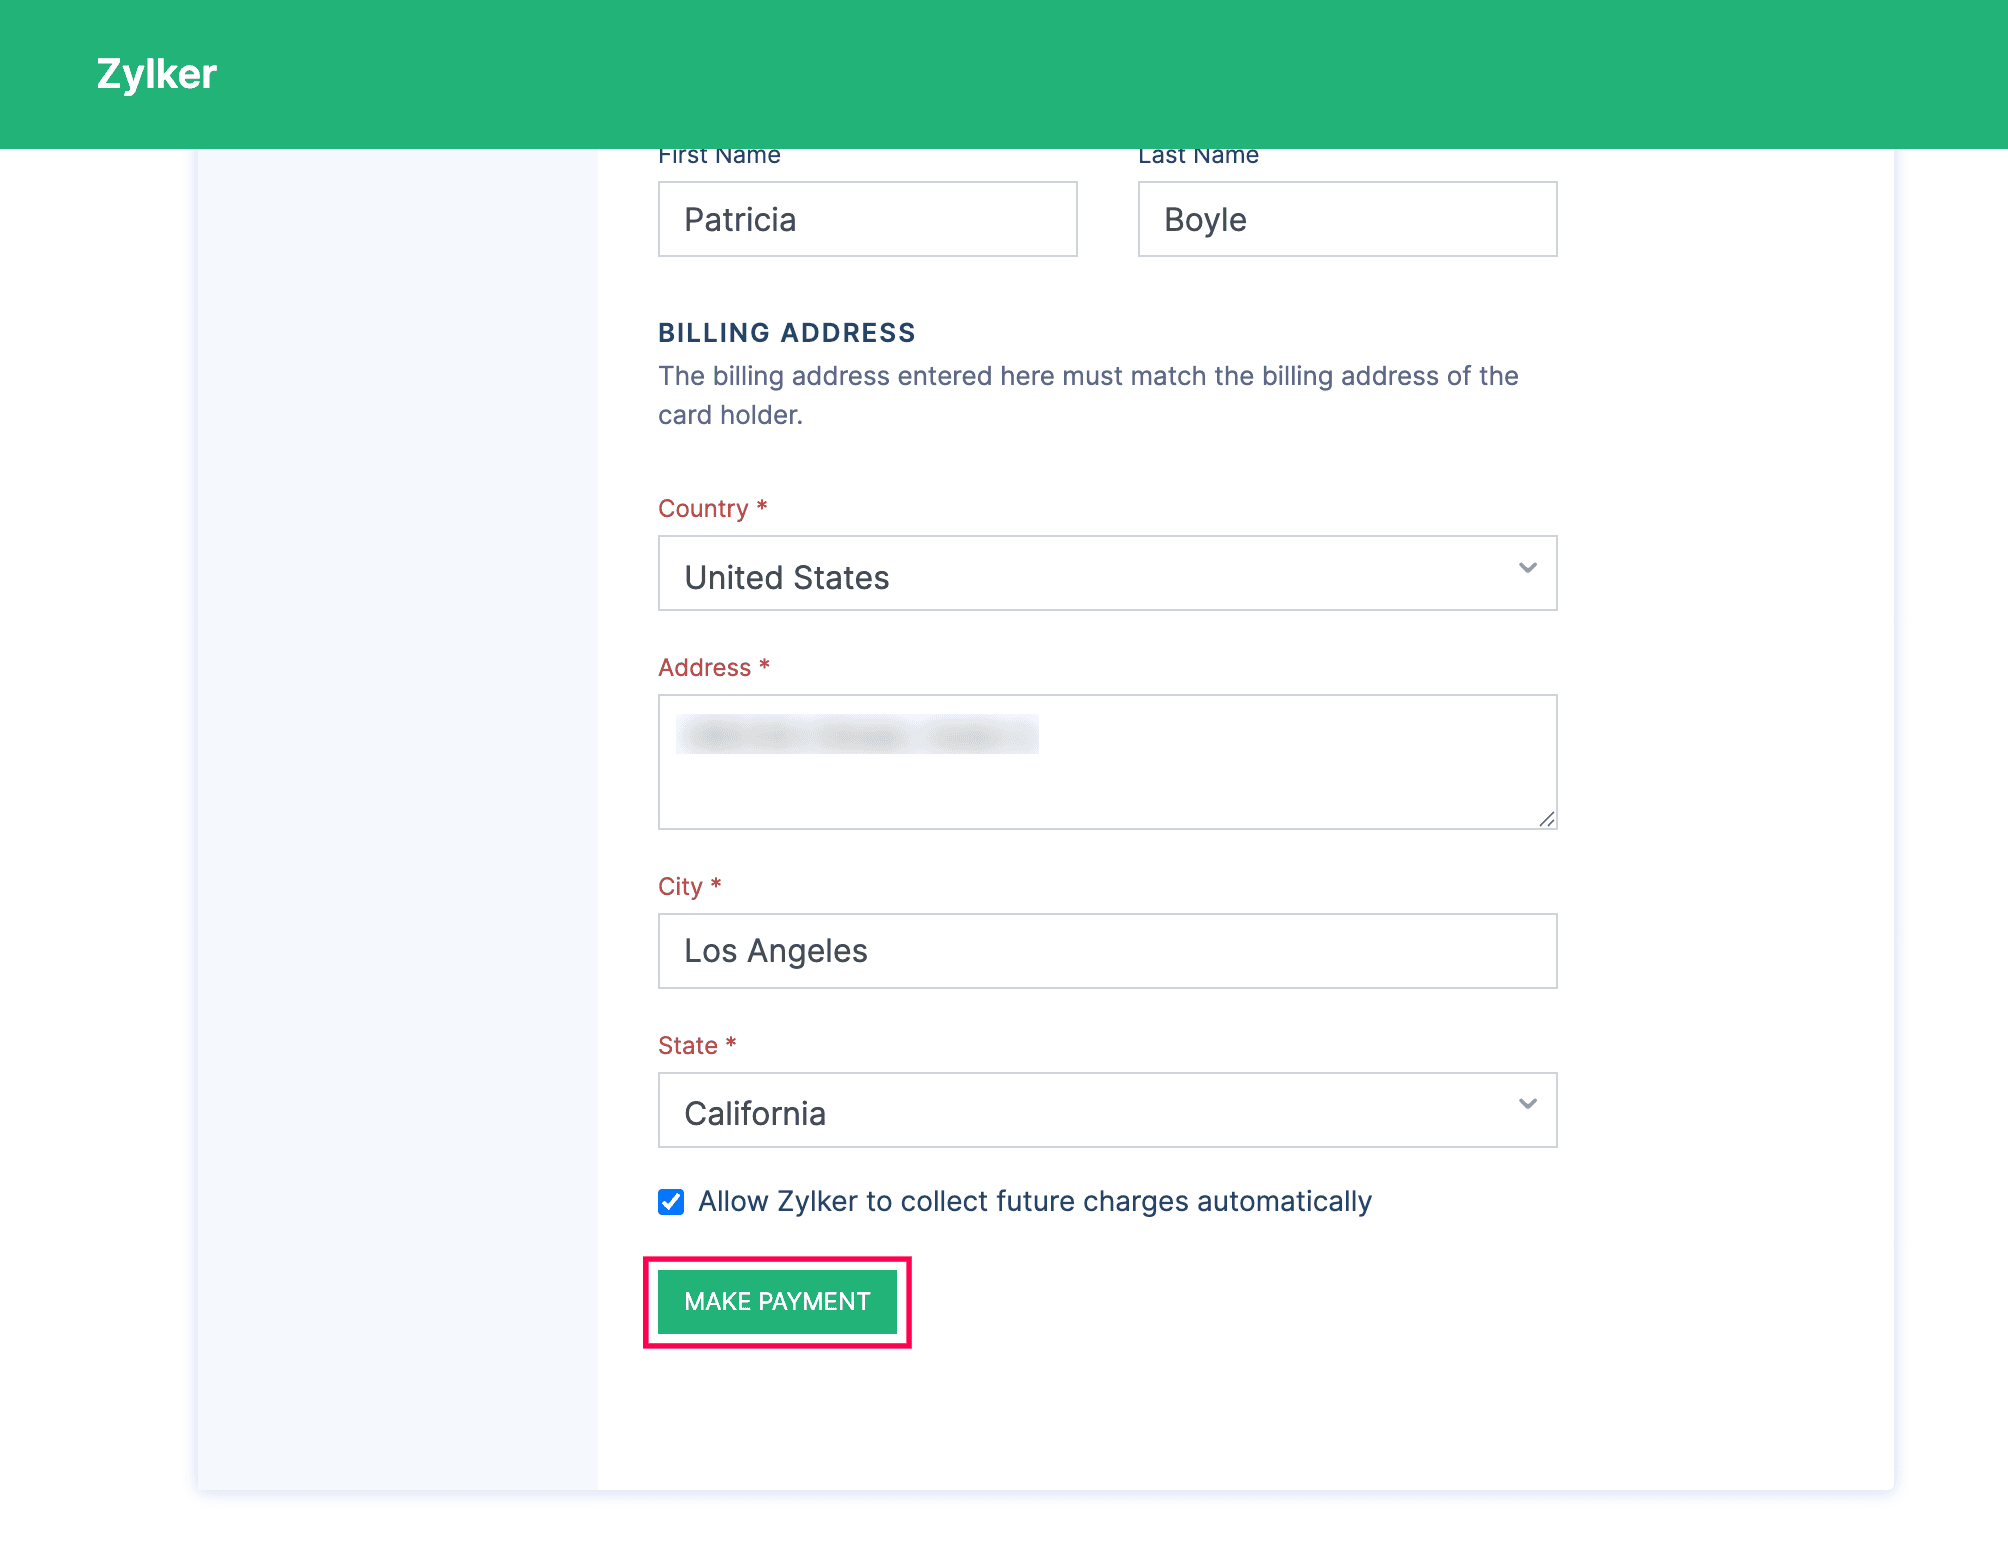Click the Country dropdown chevron arrow

[x=1527, y=568]
